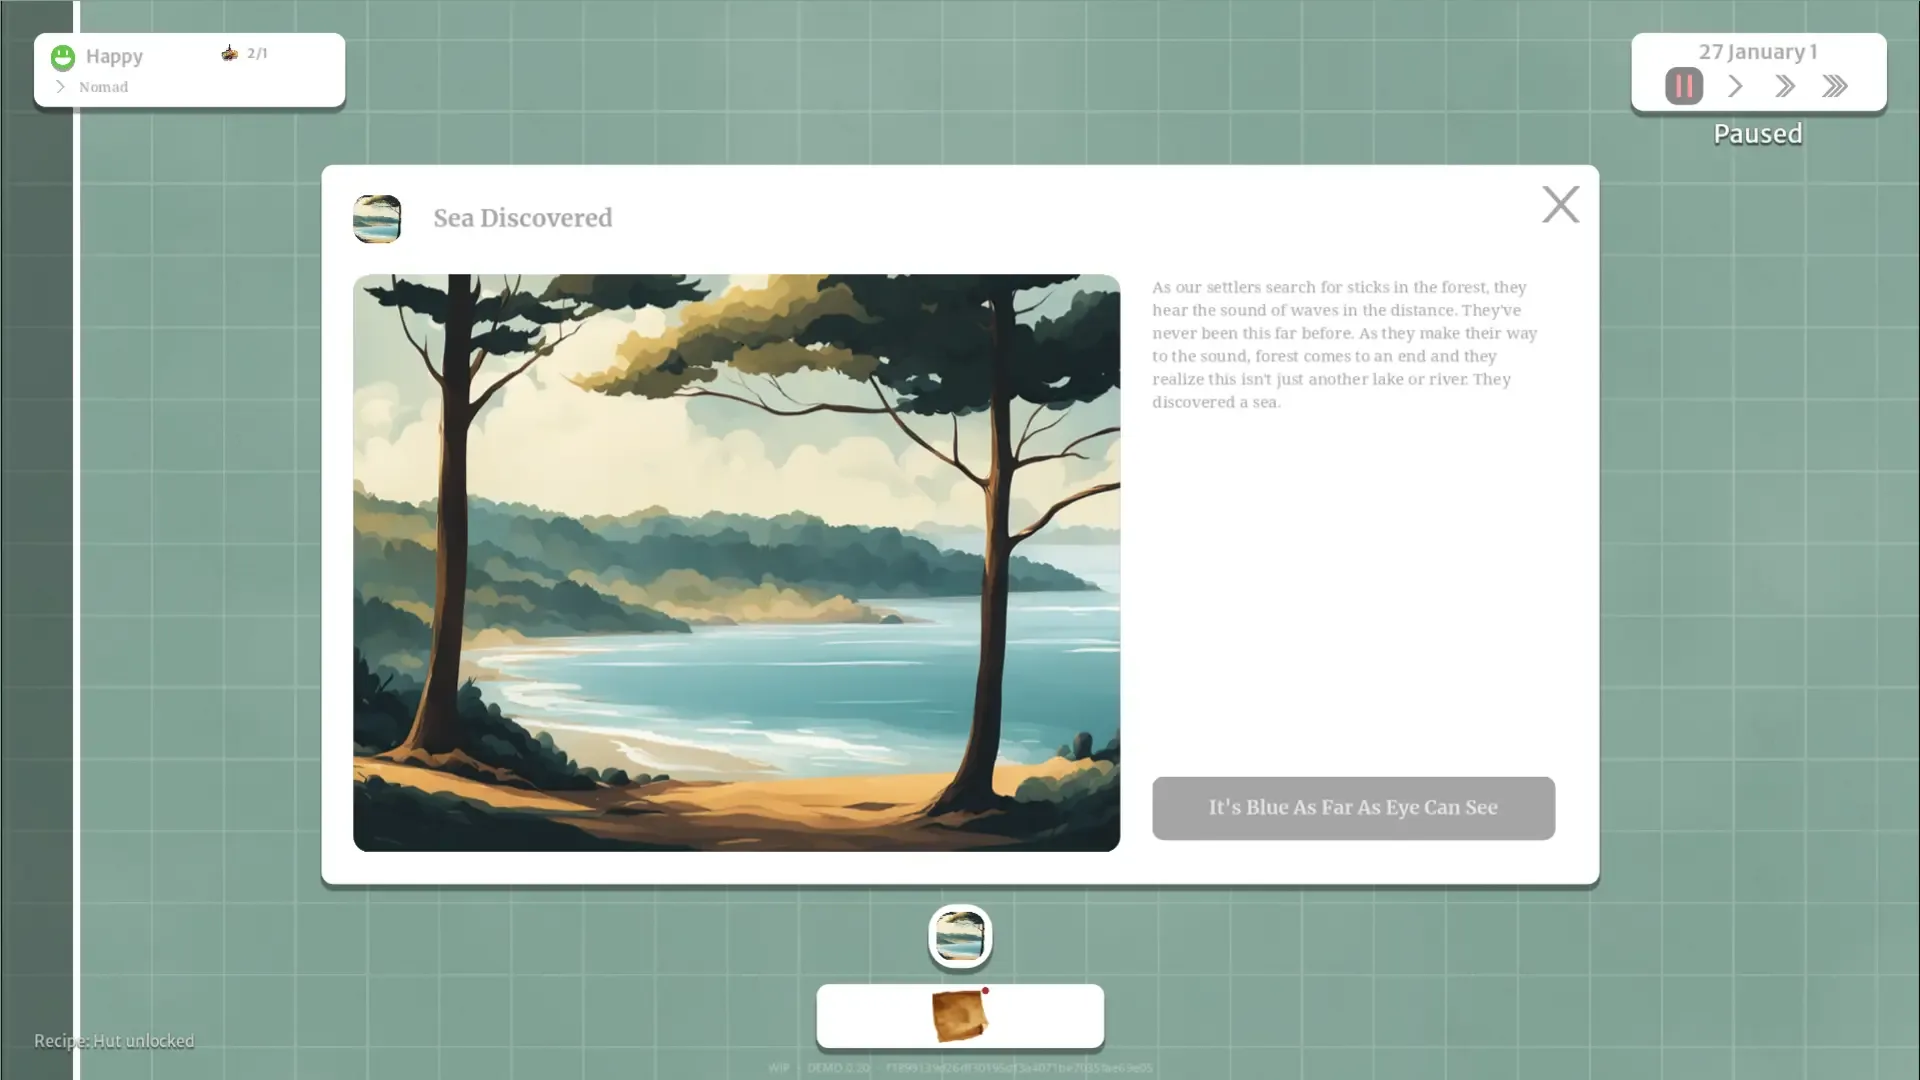Set game speed to triple arrow fastest
This screenshot has width=1920, height=1080.
pos(1834,86)
